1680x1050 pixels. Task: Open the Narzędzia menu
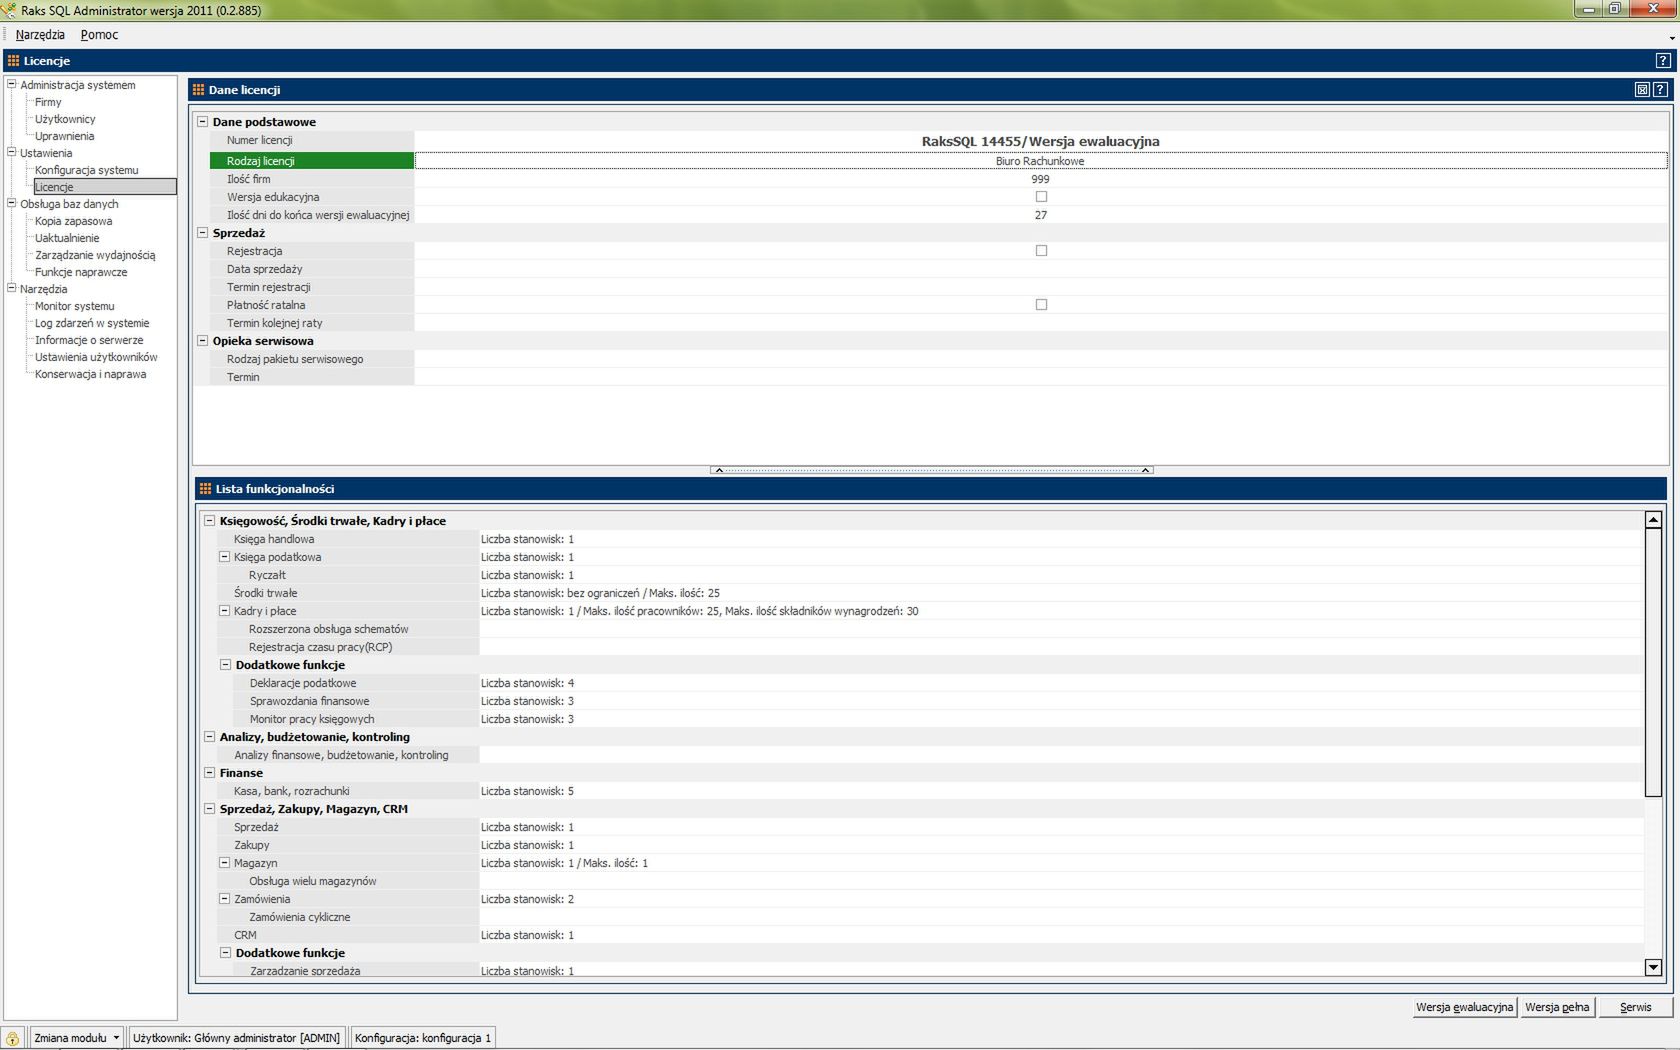coord(40,35)
